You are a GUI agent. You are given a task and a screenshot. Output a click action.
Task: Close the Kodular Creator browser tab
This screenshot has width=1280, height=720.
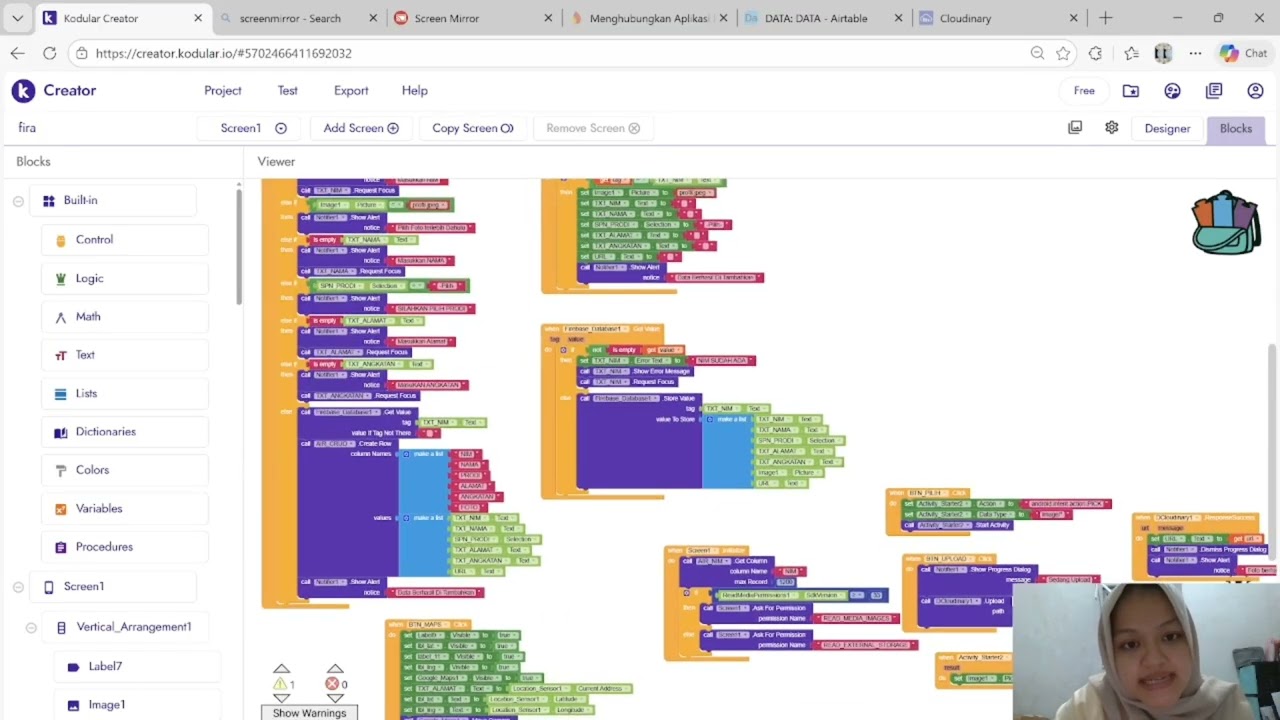[x=198, y=18]
